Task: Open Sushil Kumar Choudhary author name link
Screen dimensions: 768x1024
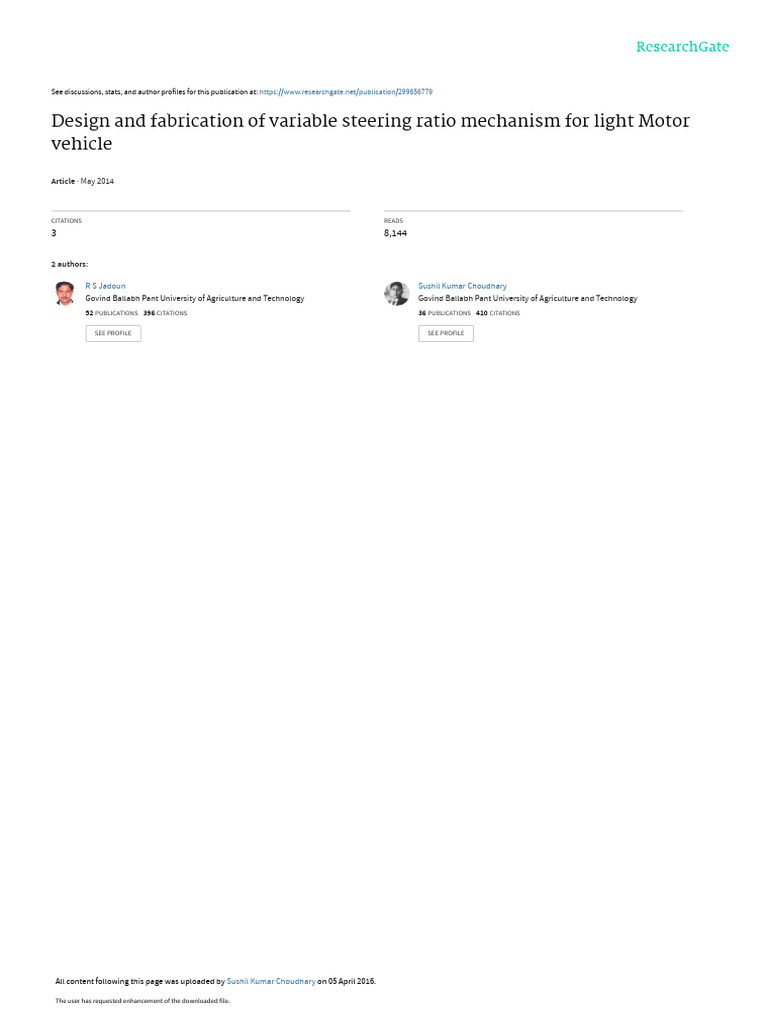Action: [x=462, y=286]
